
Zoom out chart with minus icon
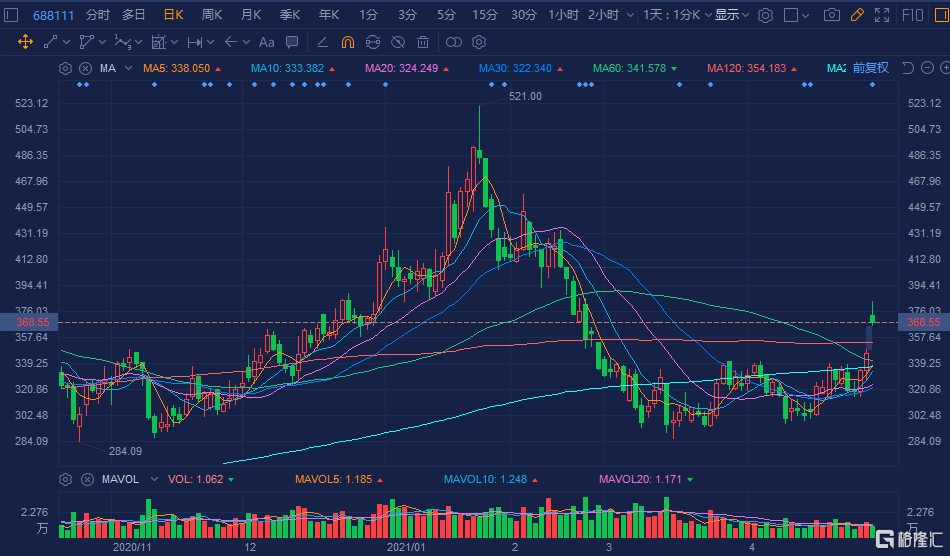[927, 68]
